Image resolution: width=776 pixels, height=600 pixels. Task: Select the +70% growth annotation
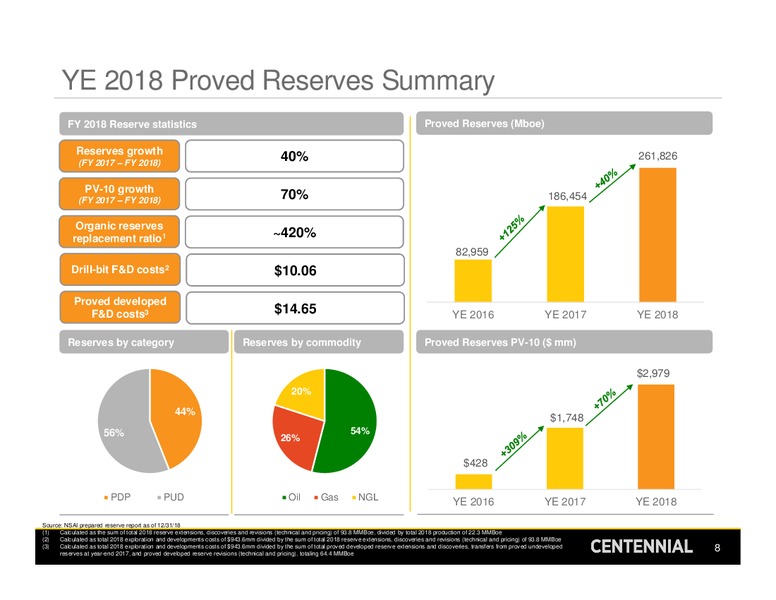[x=605, y=399]
